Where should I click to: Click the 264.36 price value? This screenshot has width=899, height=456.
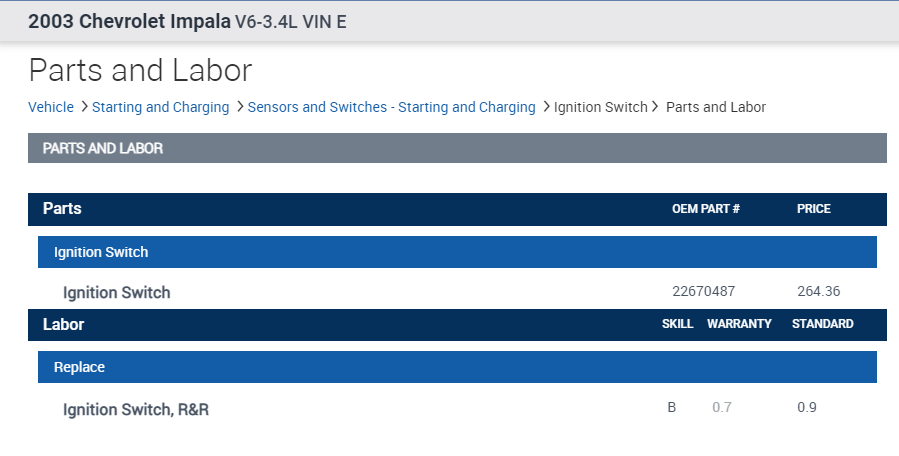tap(818, 292)
